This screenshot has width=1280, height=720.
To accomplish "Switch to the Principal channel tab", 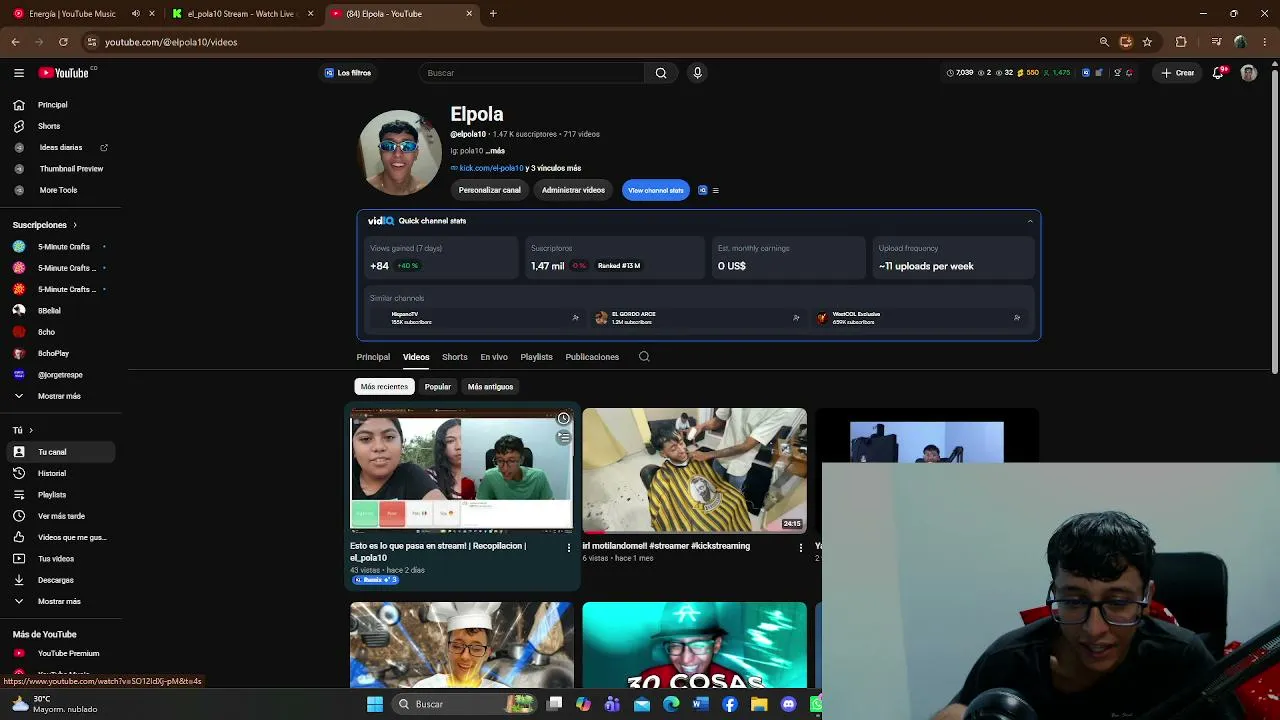I will click(373, 357).
